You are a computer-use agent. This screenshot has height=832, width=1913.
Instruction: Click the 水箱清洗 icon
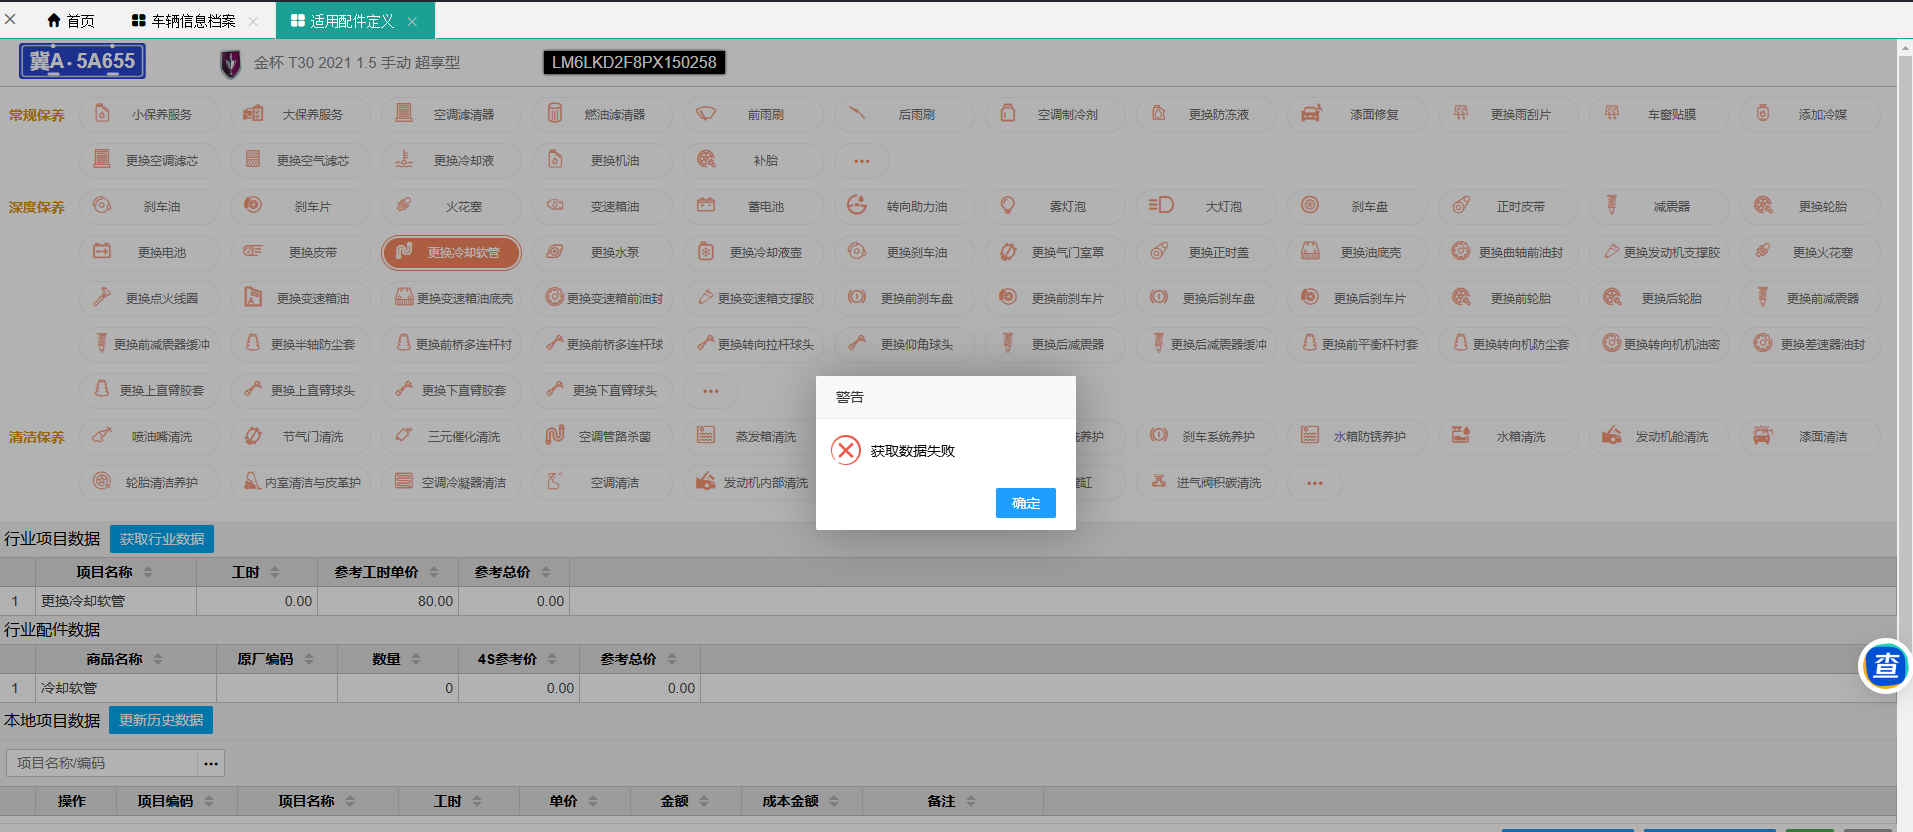point(1462,436)
